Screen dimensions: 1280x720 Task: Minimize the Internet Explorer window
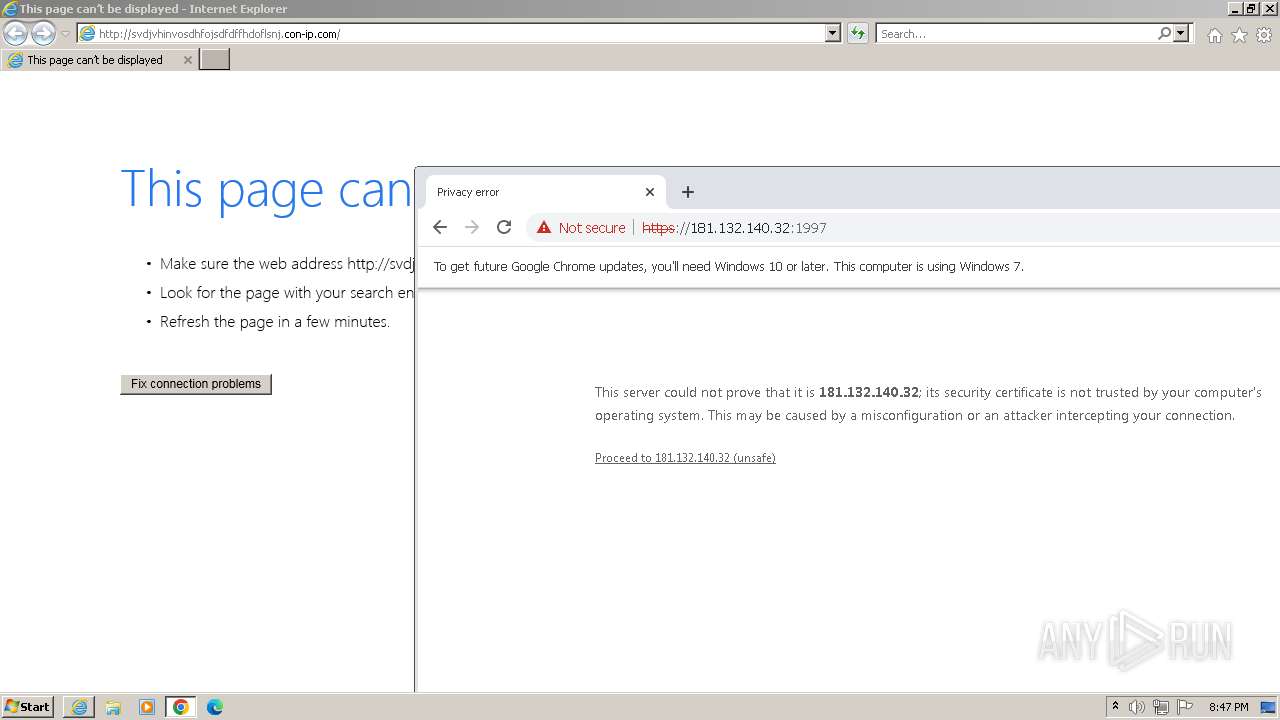pos(1236,9)
